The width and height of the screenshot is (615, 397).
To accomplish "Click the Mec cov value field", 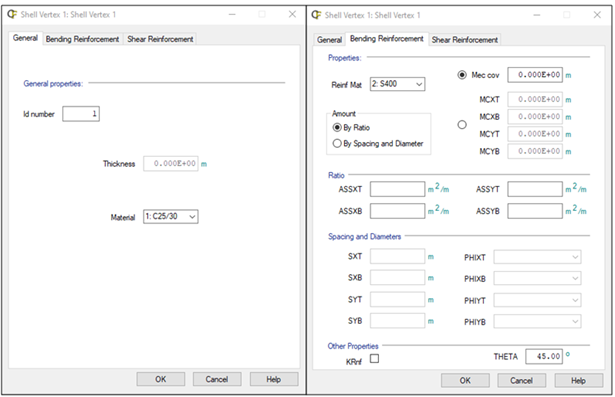I will [x=535, y=75].
